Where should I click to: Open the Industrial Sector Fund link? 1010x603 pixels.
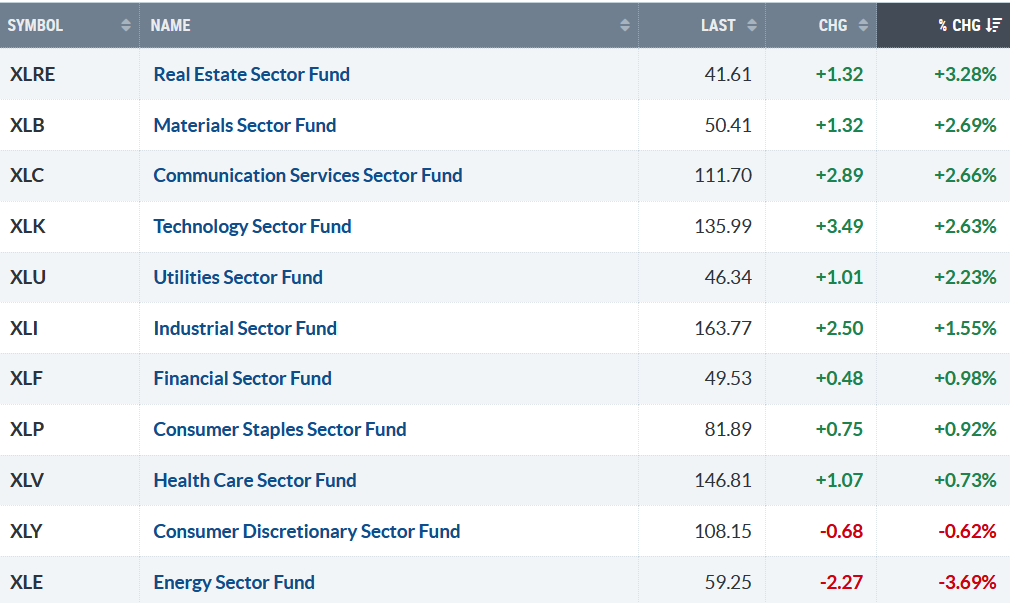(245, 328)
